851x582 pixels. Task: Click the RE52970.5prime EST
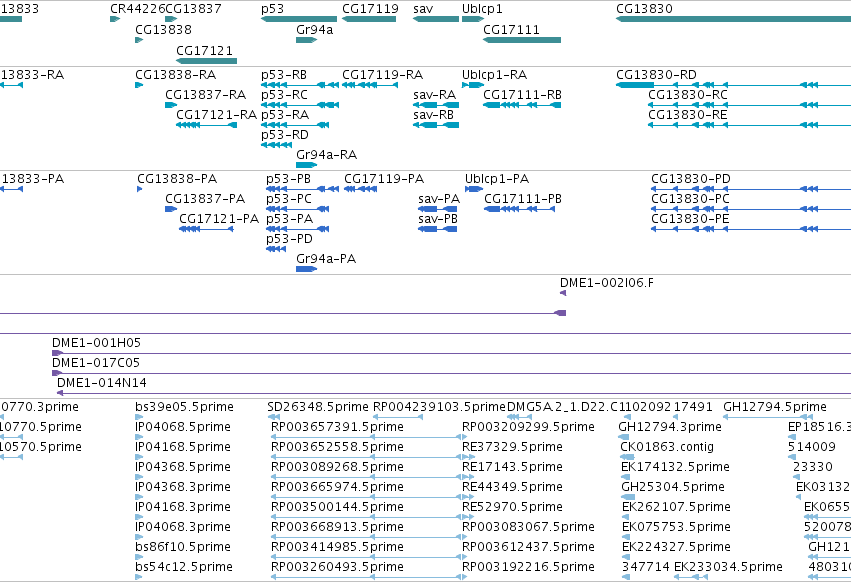tap(466, 517)
